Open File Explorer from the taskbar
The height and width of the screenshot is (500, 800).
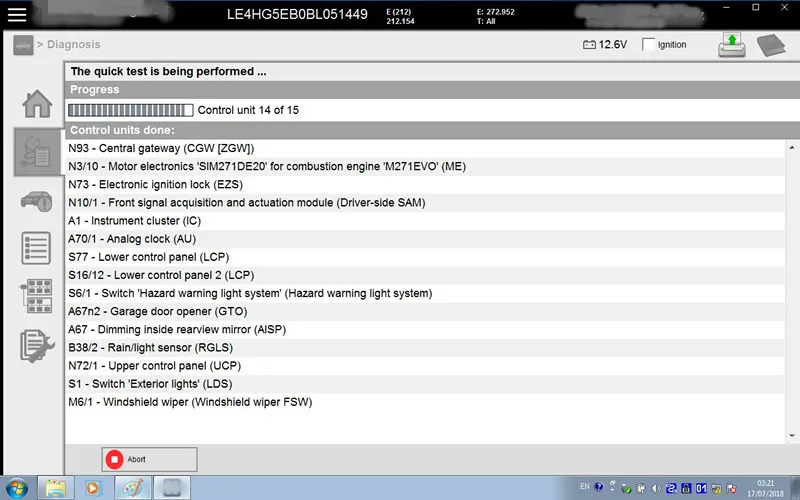(x=56, y=488)
